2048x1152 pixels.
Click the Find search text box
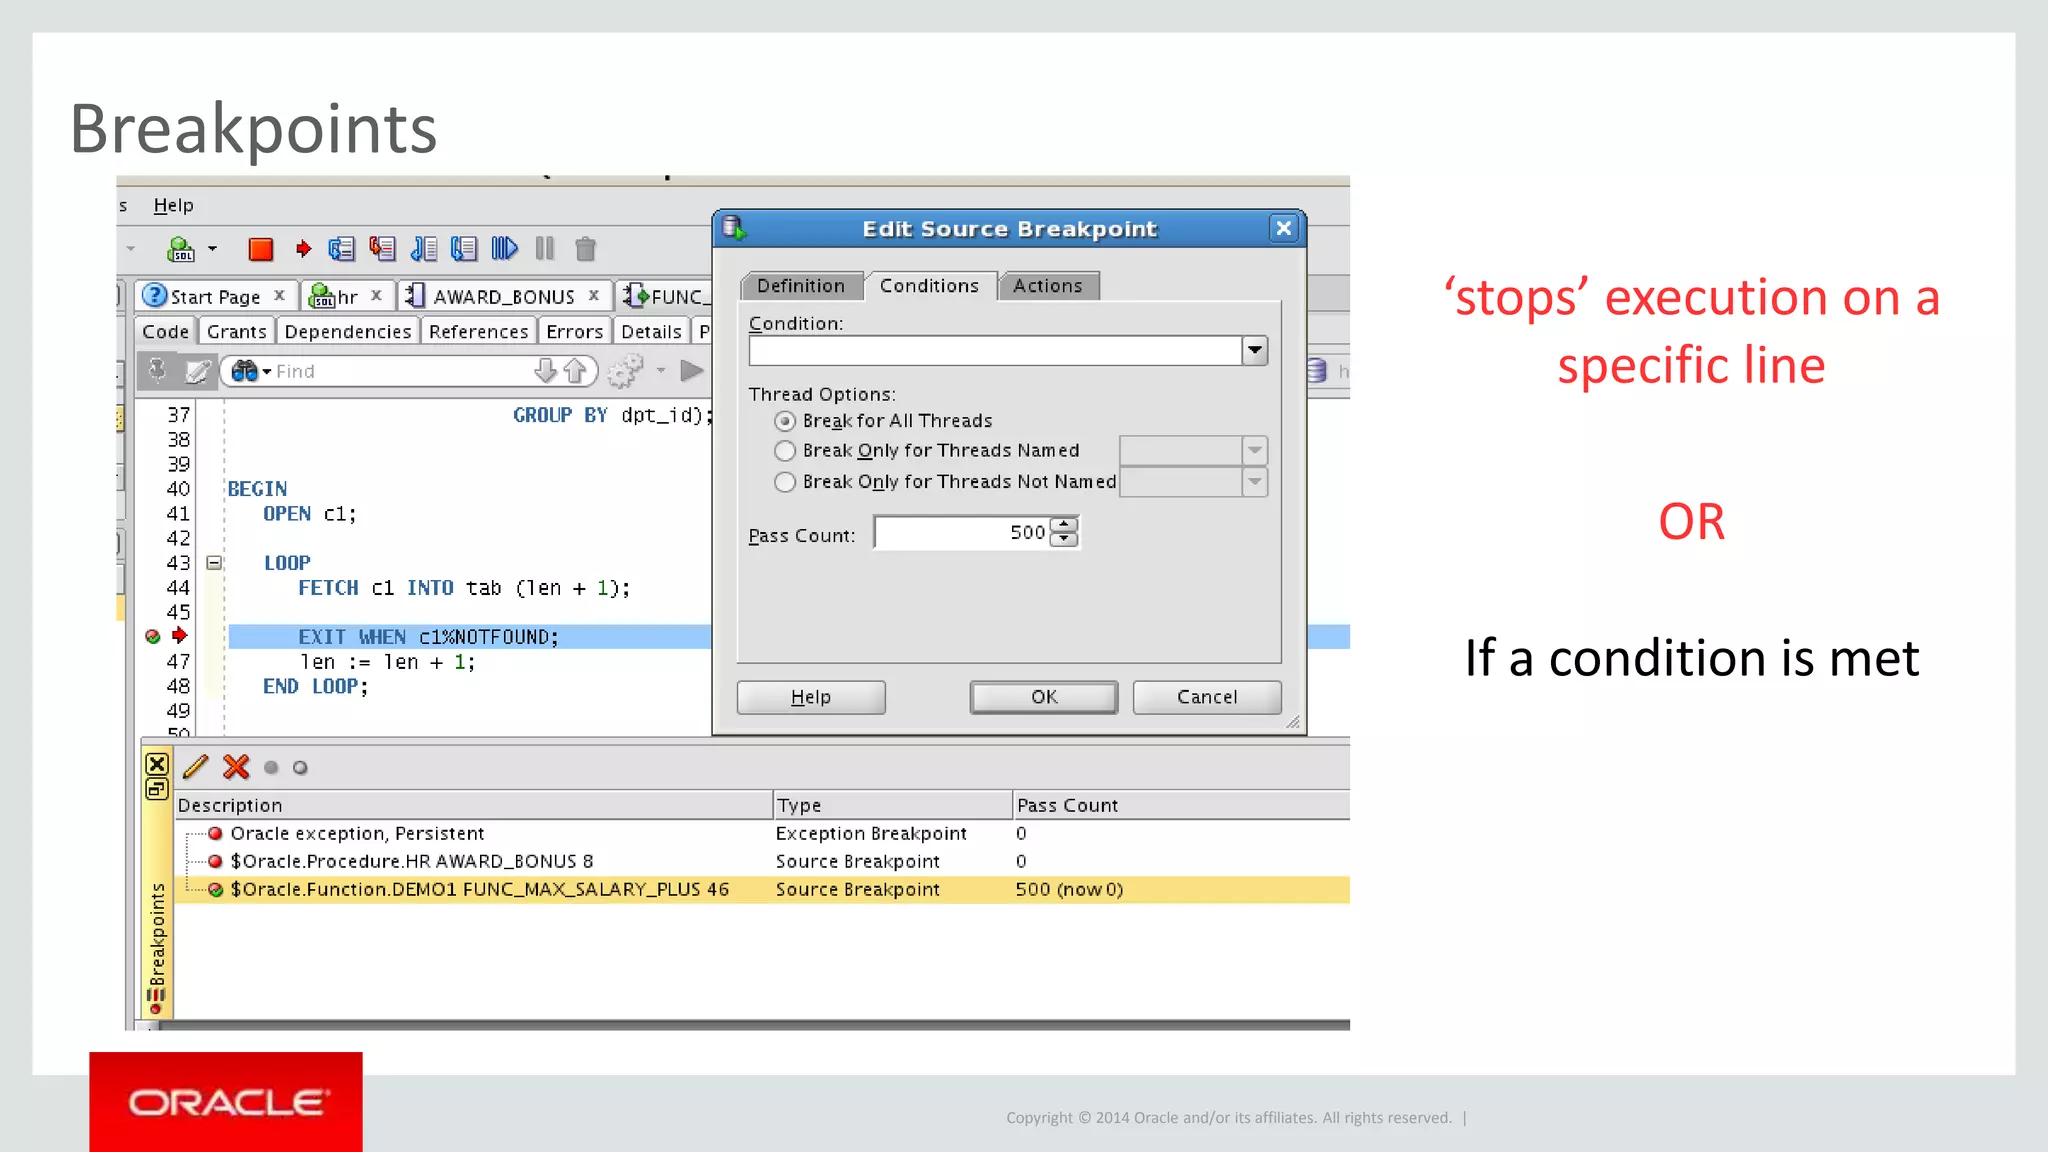tap(400, 371)
